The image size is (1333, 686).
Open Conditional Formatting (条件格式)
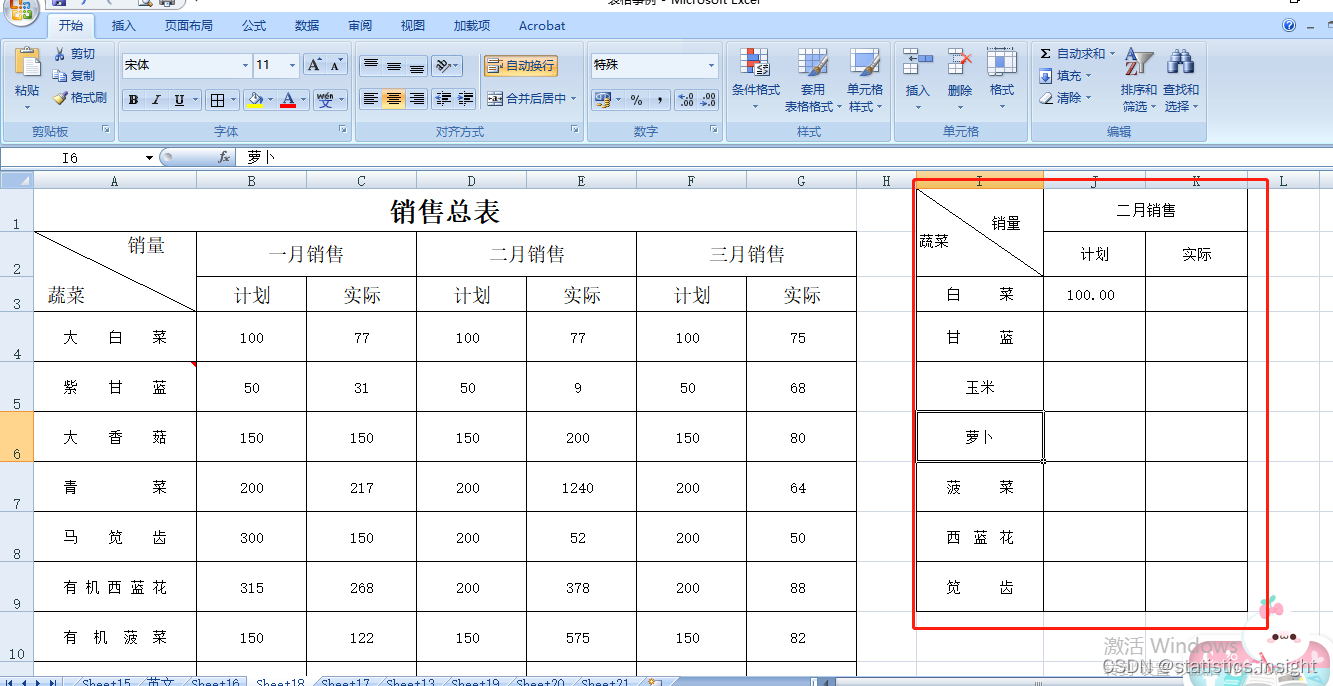click(x=755, y=80)
